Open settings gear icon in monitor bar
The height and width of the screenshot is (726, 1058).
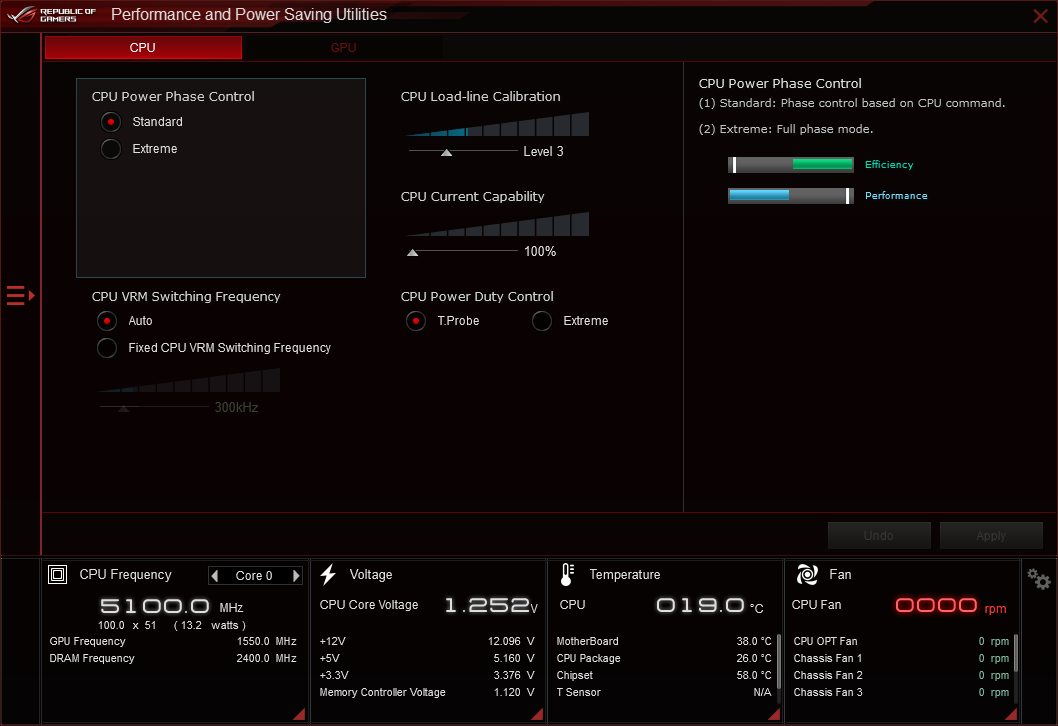click(1038, 578)
